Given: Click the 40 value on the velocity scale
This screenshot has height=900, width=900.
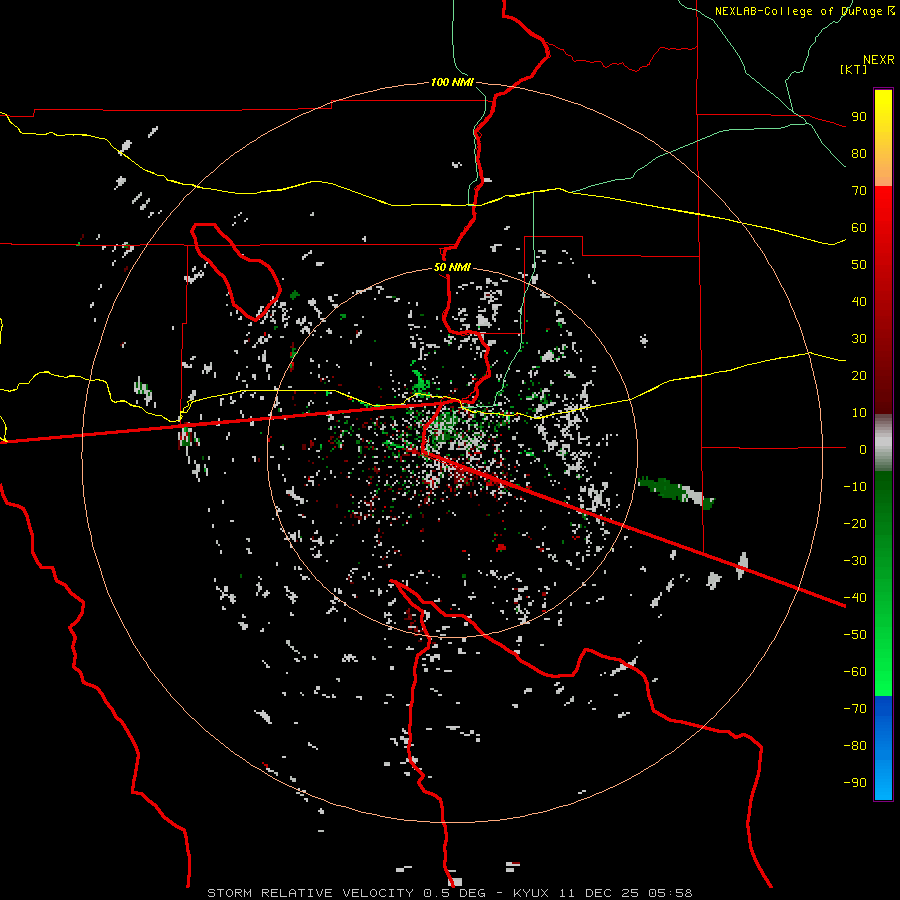Looking at the screenshot, I should (859, 301).
